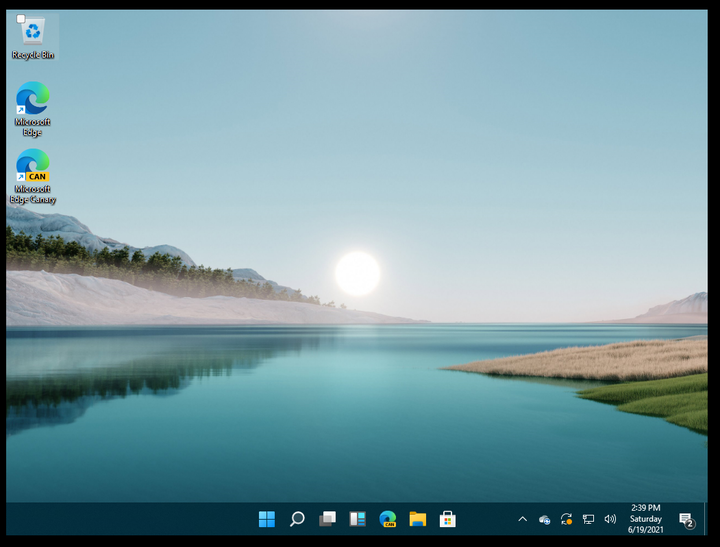Screen dimensions: 720x547
Task: Select the Microsoft Edge Canary desktop shortcut
Action: (x=33, y=176)
